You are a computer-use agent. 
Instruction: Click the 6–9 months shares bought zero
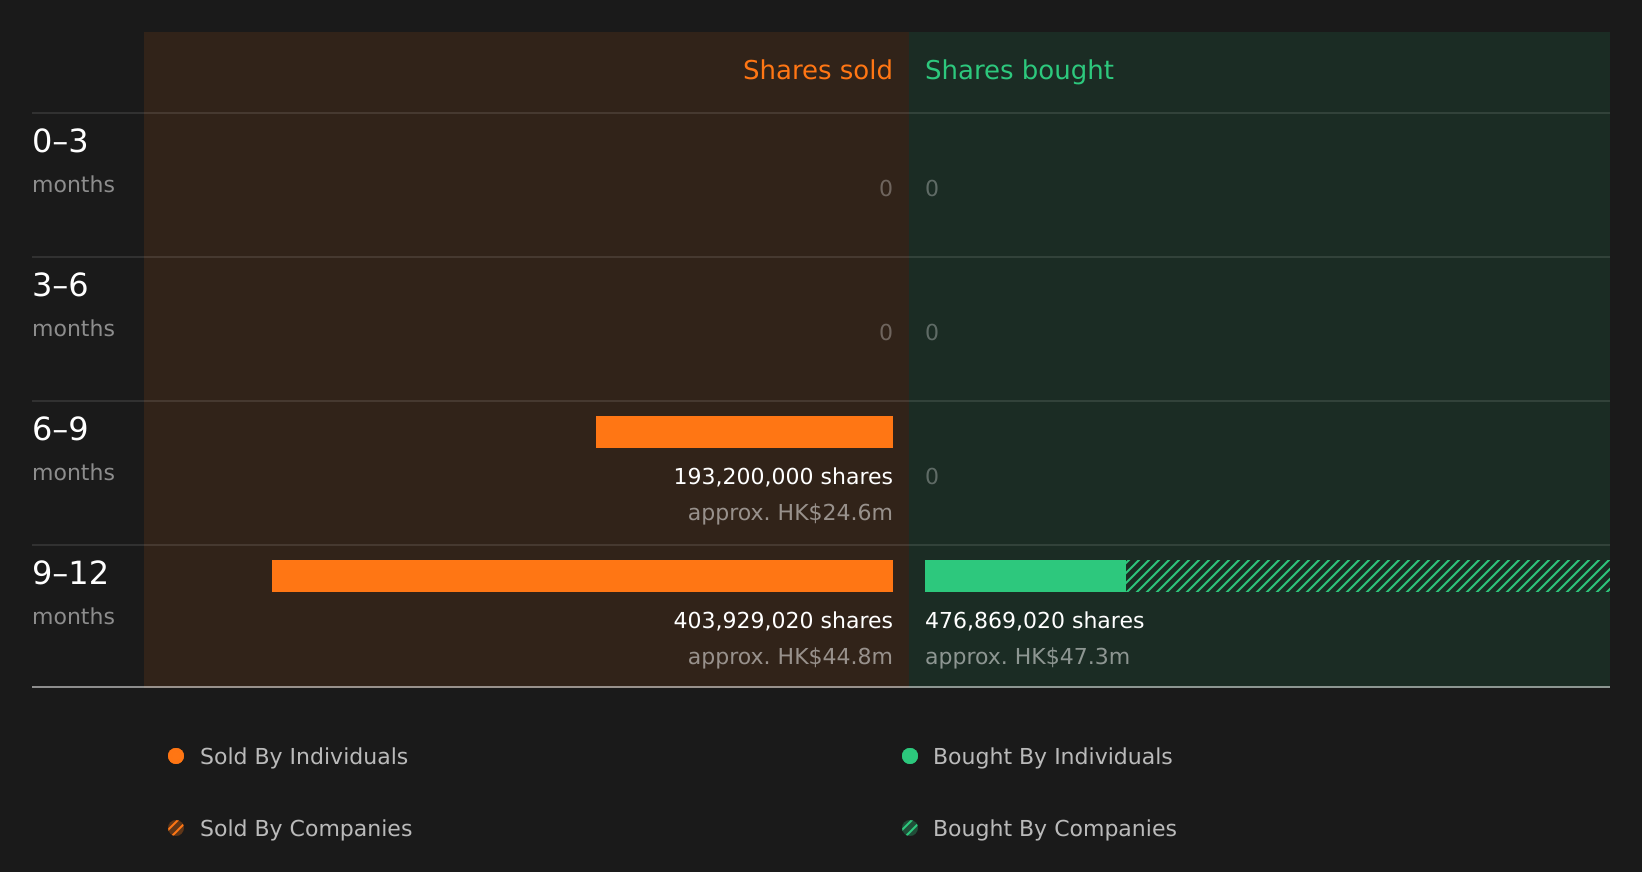pyautogui.click(x=932, y=476)
